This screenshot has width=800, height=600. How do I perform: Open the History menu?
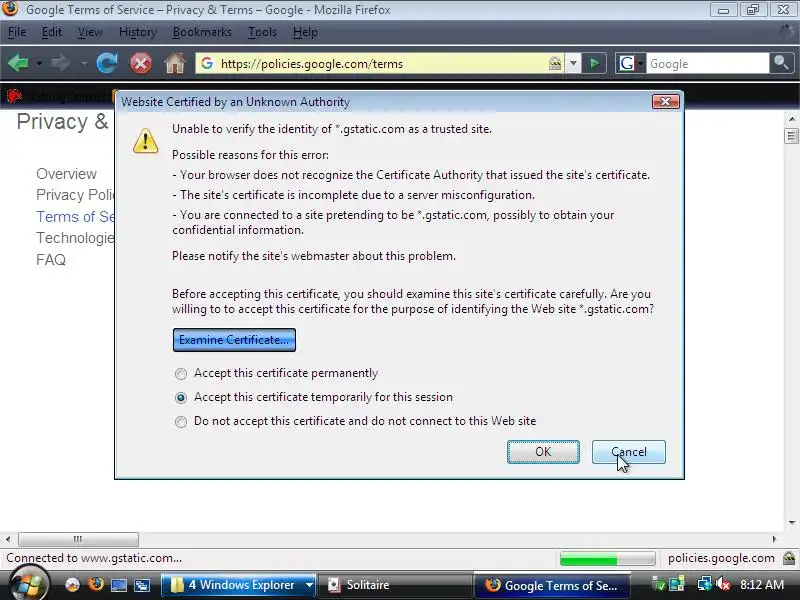click(x=138, y=32)
